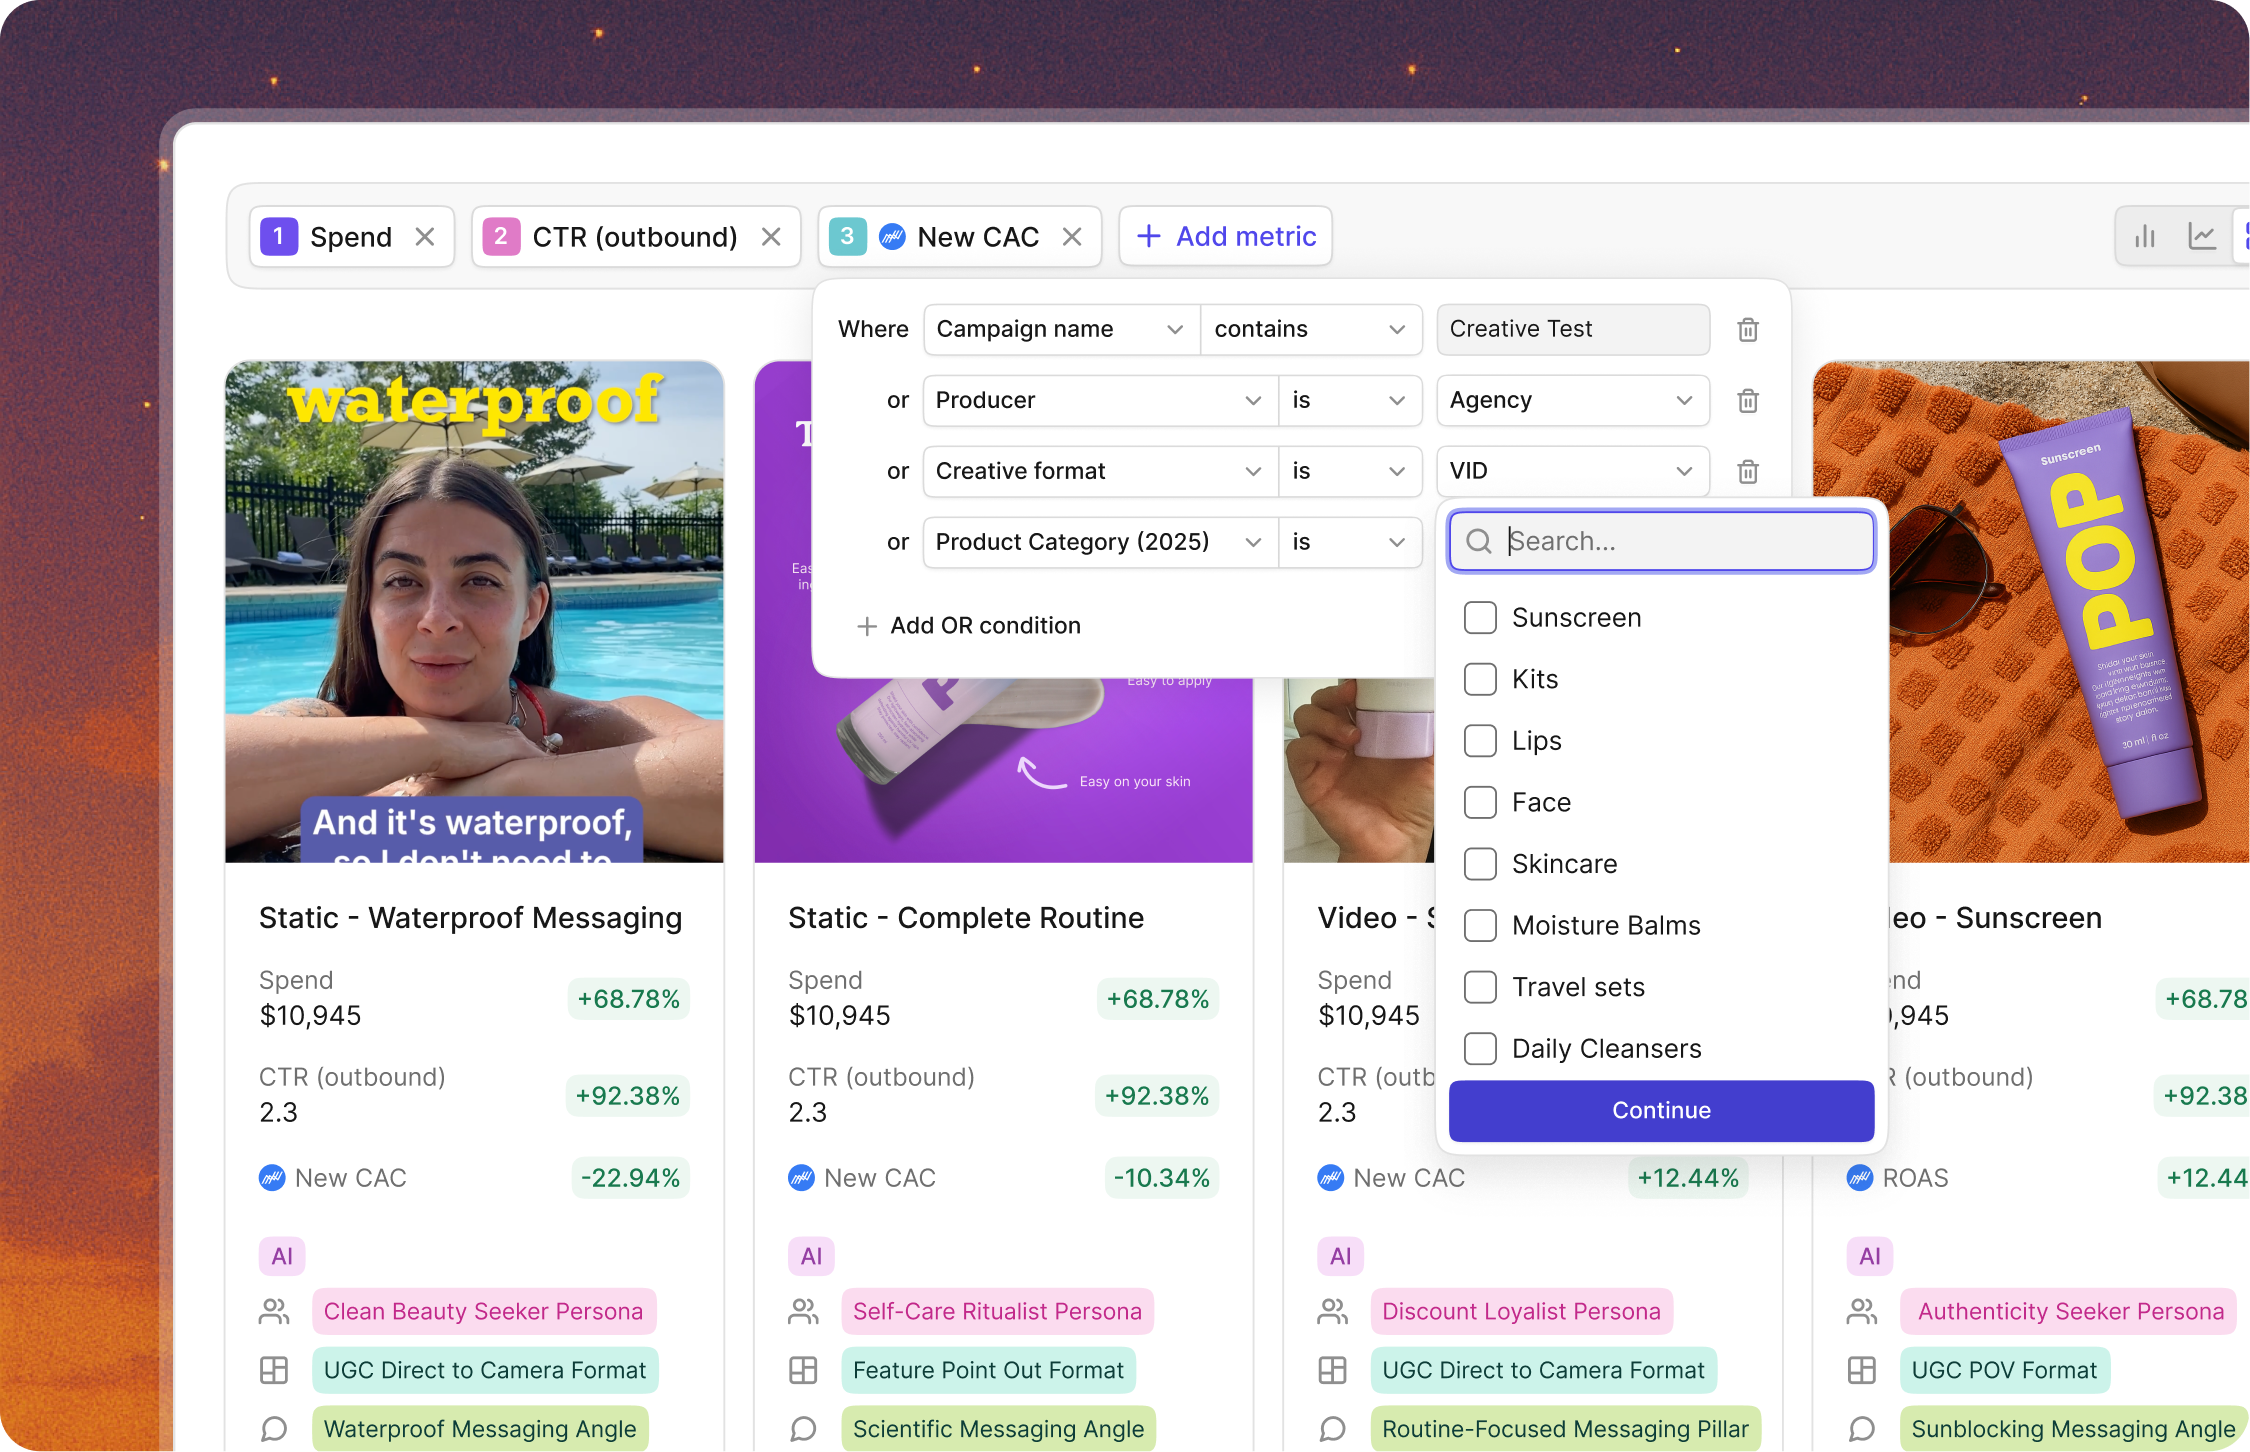Image resolution: width=2250 pixels, height=1452 pixels.
Task: Click Add OR condition
Action: click(969, 626)
